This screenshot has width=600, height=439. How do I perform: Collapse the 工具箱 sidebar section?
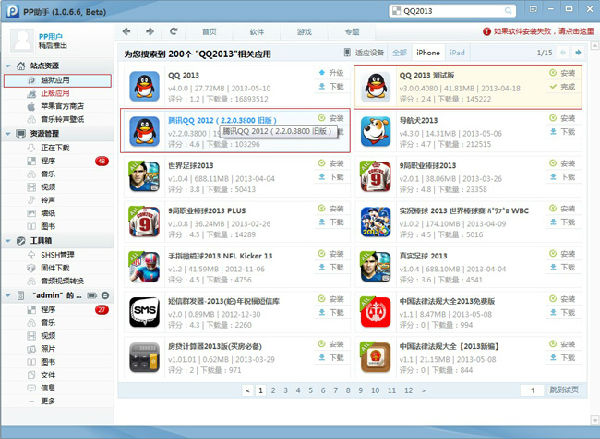(8, 241)
